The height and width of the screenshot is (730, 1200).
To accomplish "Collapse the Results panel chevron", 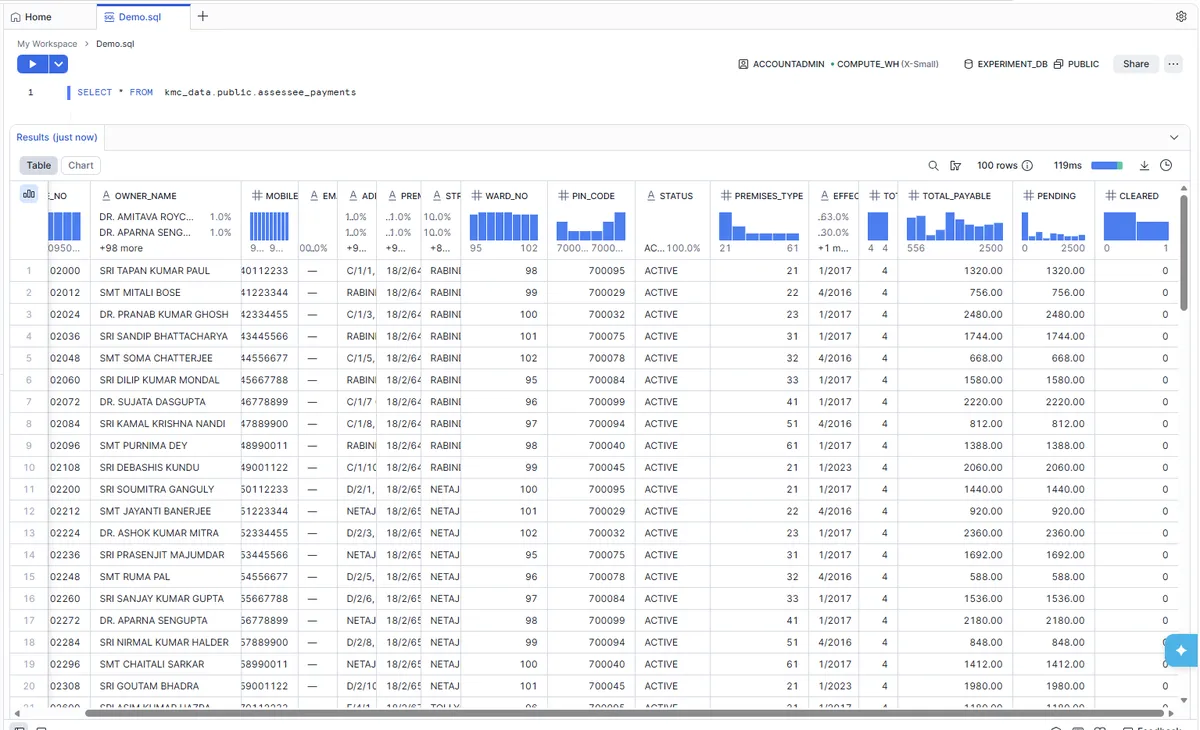I will click(1174, 137).
